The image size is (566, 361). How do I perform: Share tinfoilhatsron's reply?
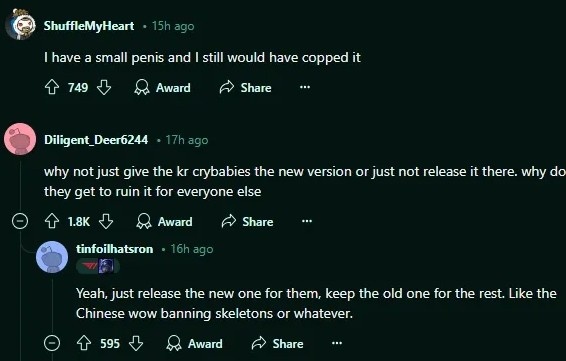pyautogui.click(x=277, y=344)
